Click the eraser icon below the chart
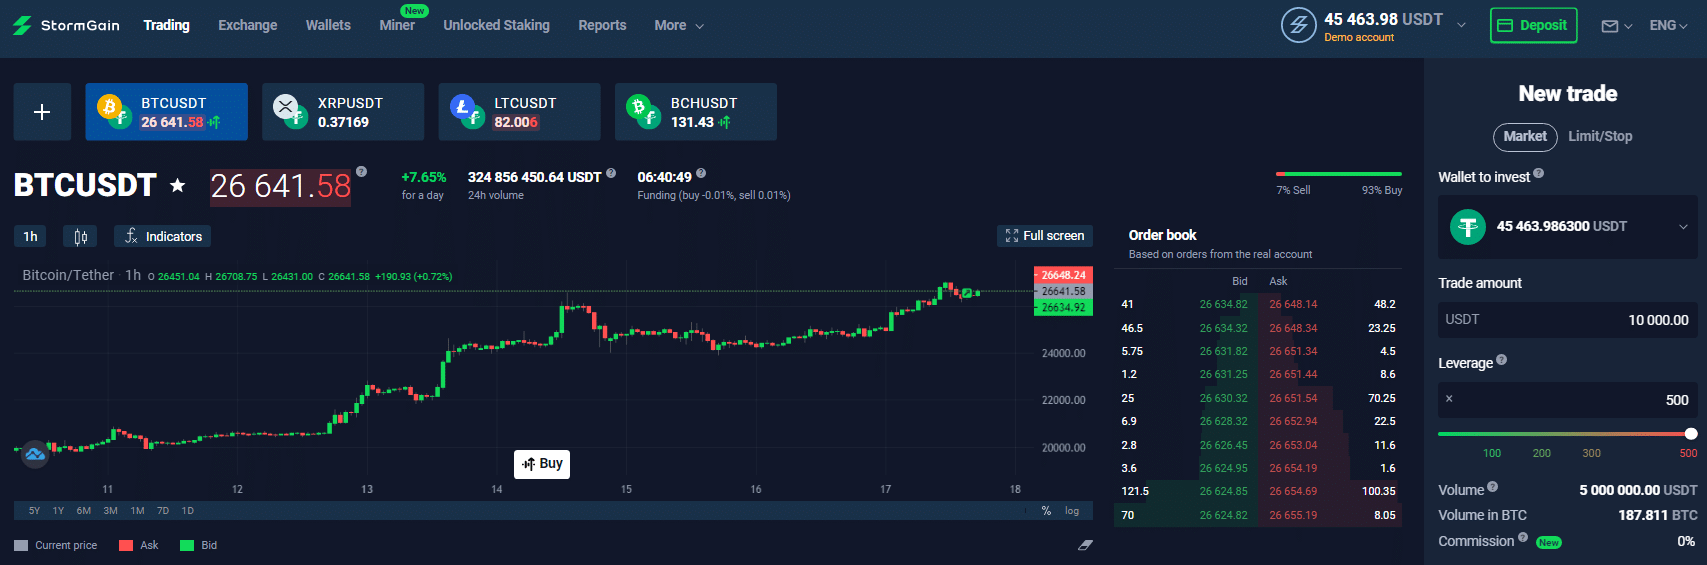The image size is (1707, 565). click(x=1085, y=545)
